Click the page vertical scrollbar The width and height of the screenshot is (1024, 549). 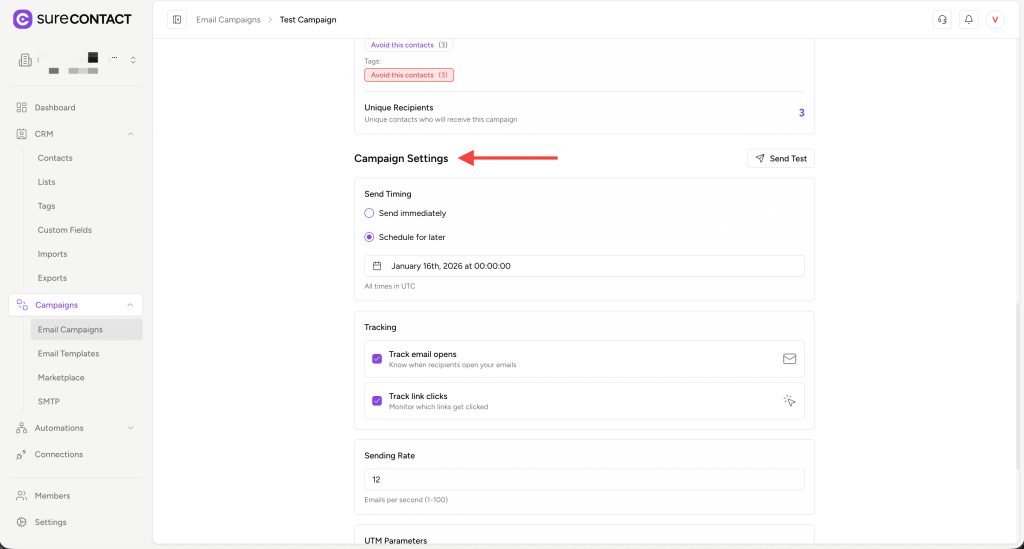point(1017,385)
